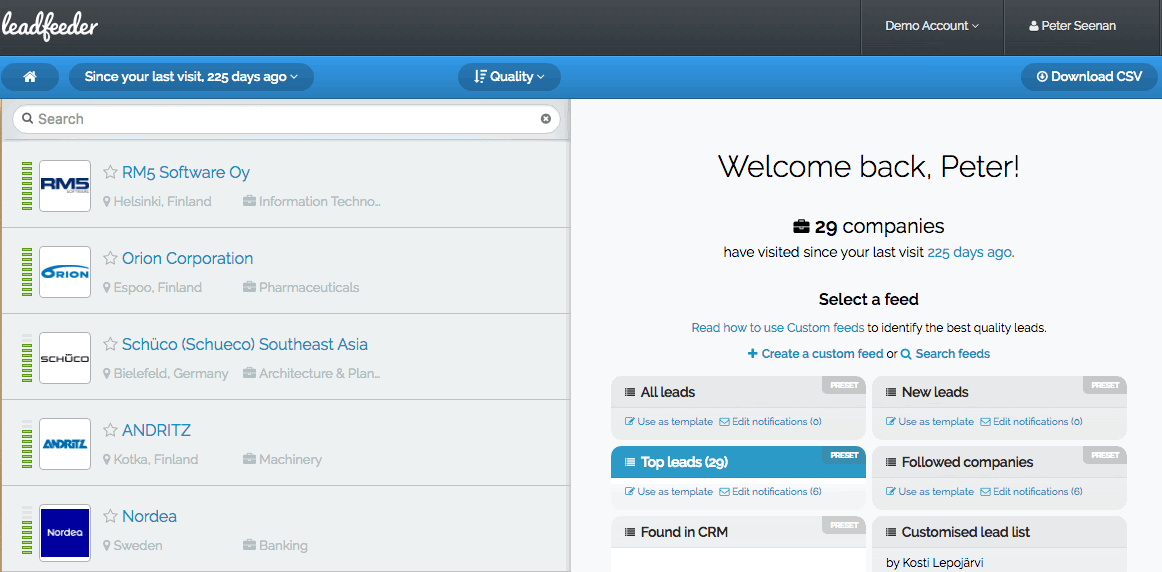Screen dimensions: 1162x572
Task: Open the New leads feed
Action: point(934,392)
